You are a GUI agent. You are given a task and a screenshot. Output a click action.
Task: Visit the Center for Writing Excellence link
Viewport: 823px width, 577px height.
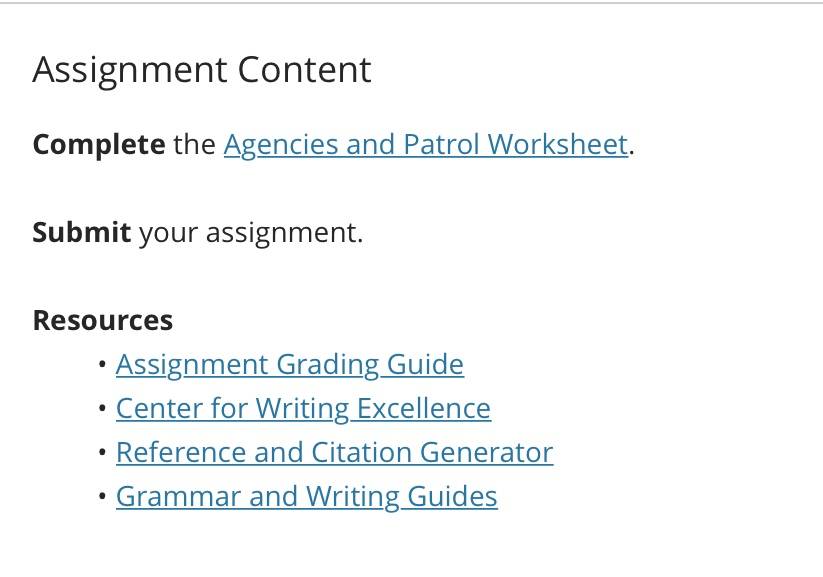tap(303, 408)
